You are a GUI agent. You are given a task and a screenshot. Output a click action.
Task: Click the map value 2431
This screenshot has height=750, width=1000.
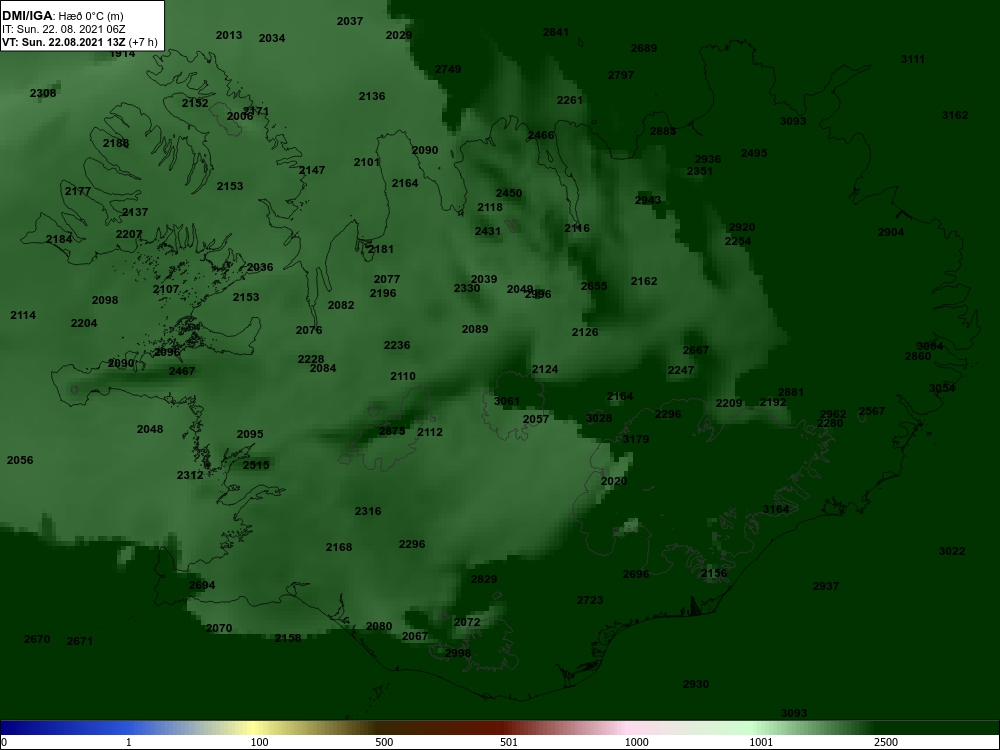488,232
